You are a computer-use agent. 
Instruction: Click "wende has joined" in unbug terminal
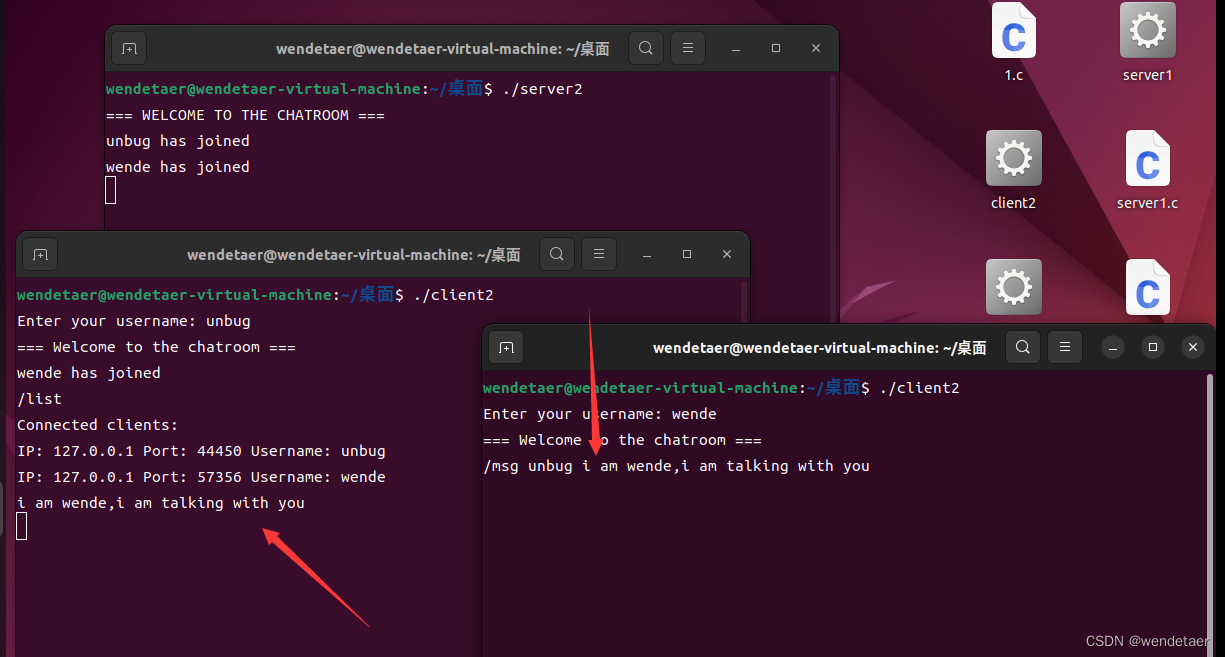point(89,373)
